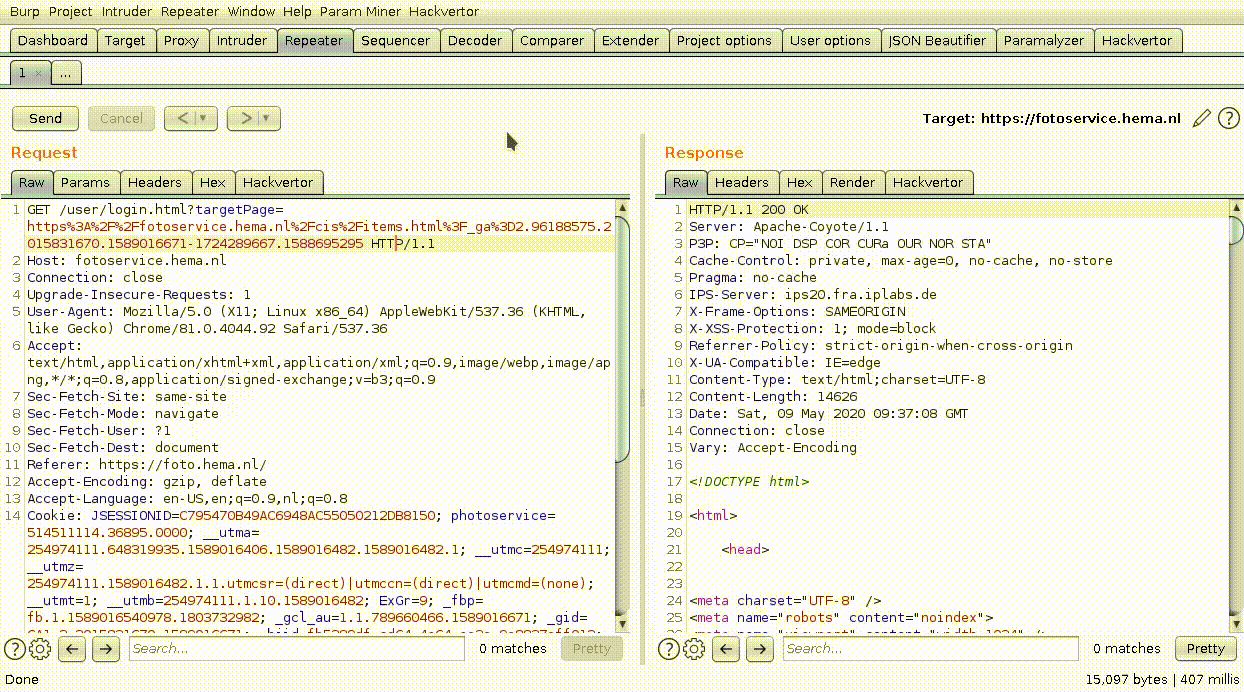Send the request
Viewport: 1244px width, 692px height.
45,118
